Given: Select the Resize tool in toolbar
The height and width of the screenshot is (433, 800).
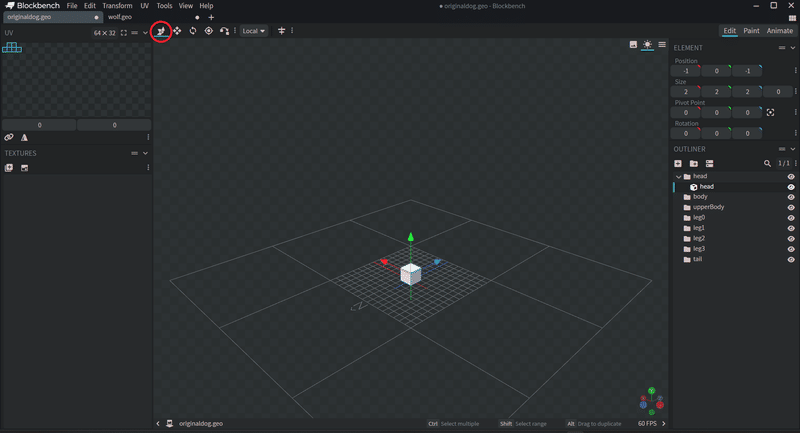Looking at the screenshot, I should pos(161,31).
